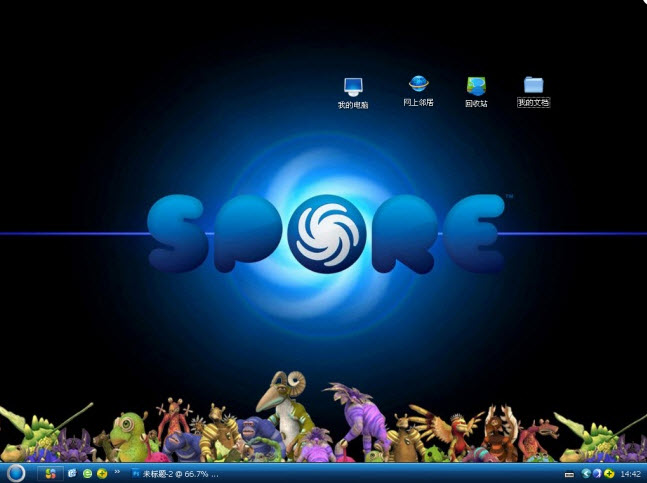Click the yellow plus system tray icon
This screenshot has height=483, width=647.
tap(609, 474)
